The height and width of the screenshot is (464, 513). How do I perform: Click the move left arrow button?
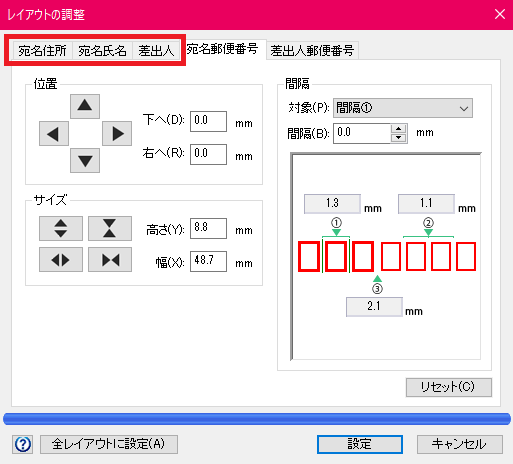tap(54, 134)
